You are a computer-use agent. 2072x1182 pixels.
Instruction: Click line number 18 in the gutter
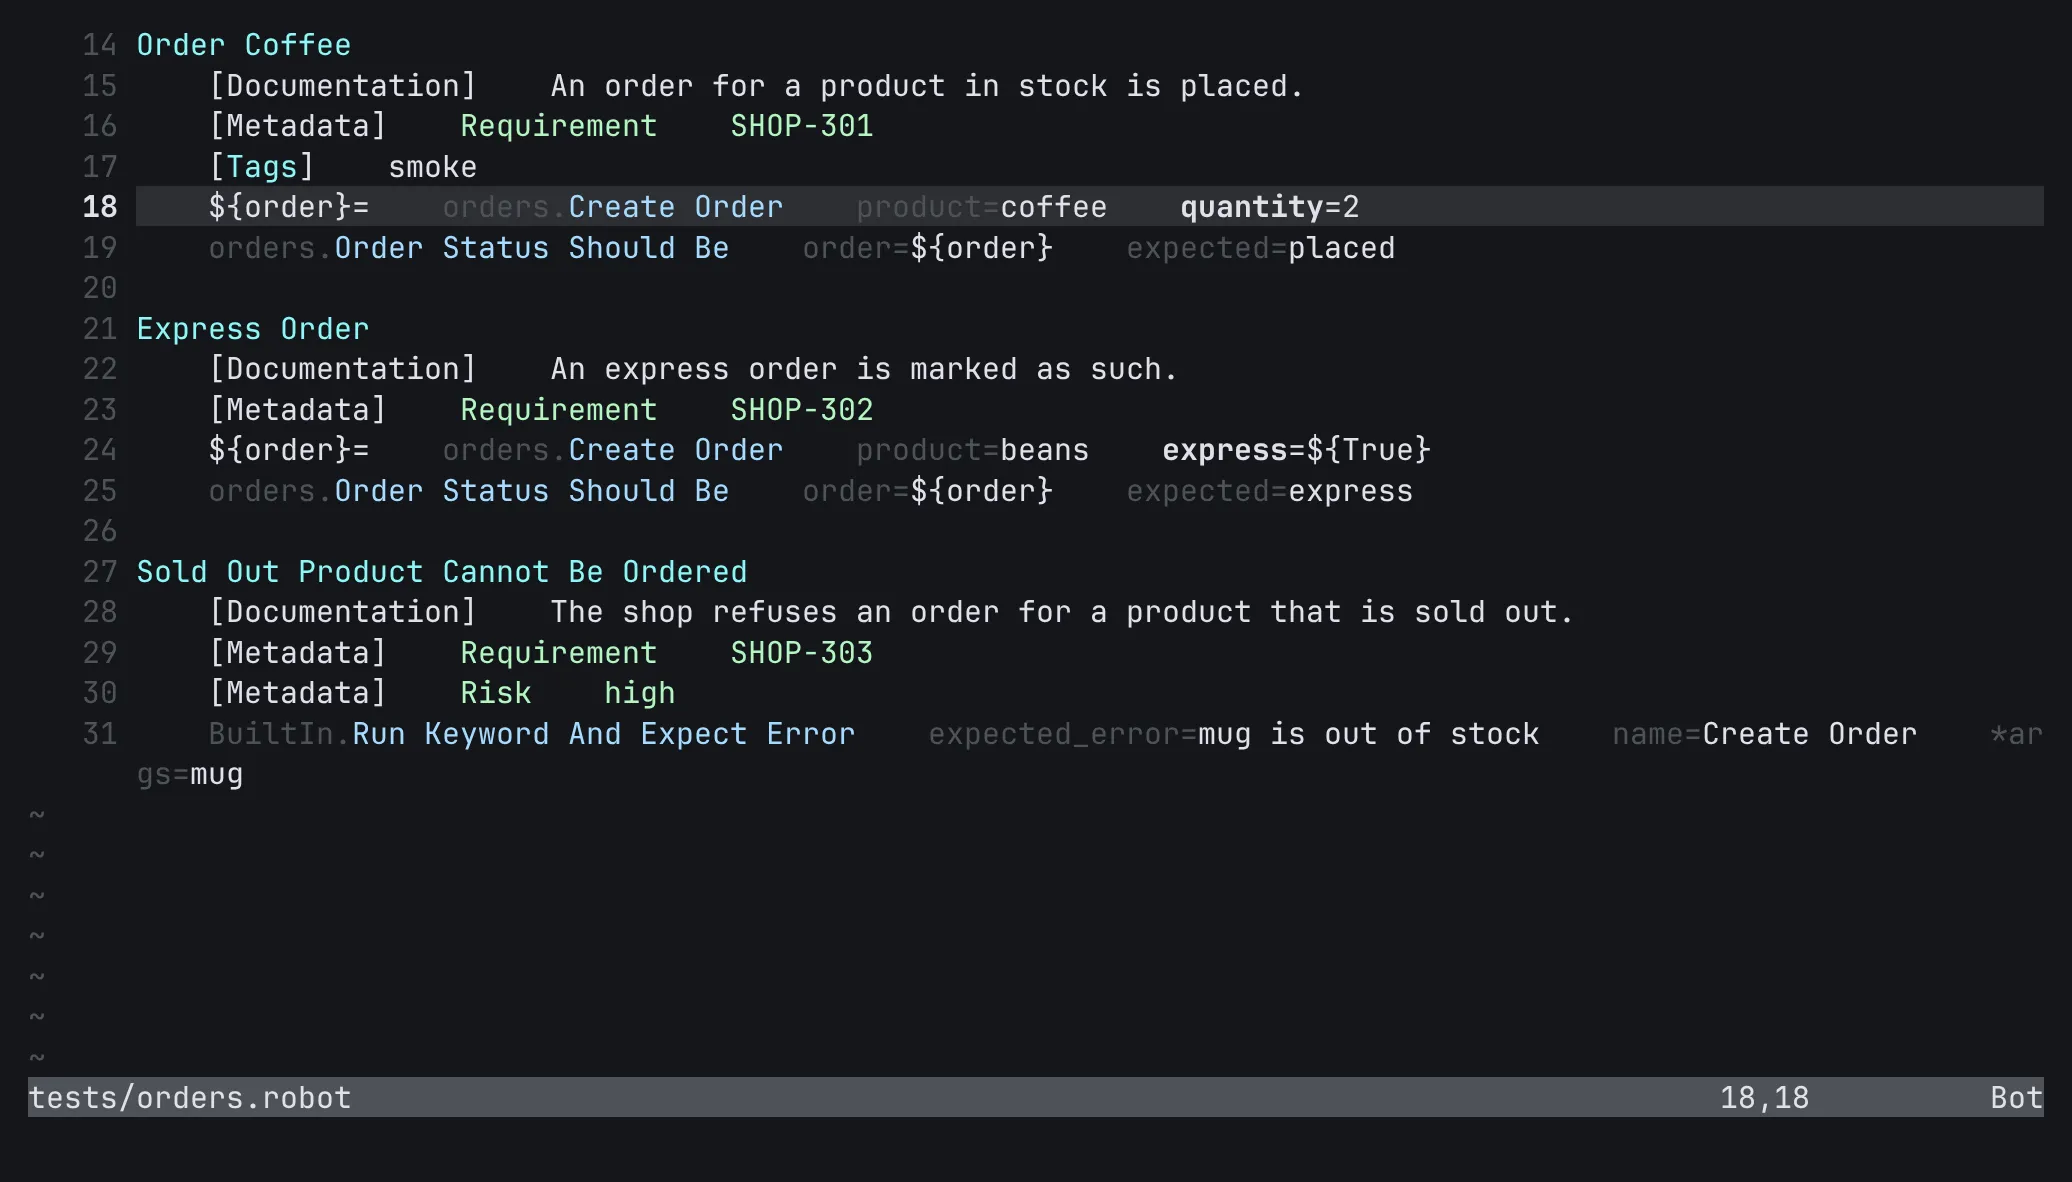[x=99, y=207]
